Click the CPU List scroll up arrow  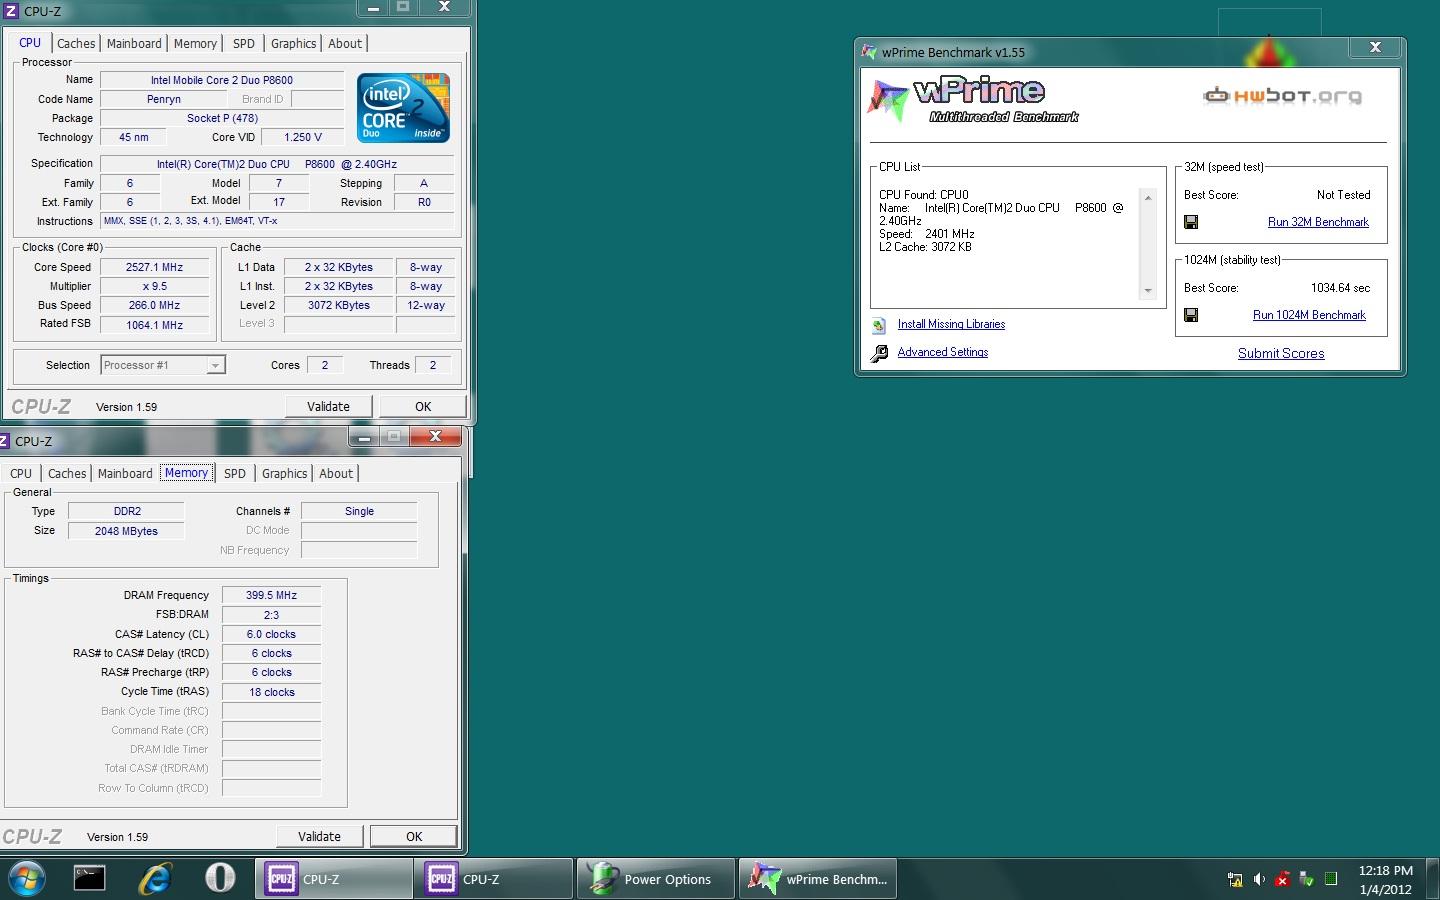pyautogui.click(x=1148, y=198)
